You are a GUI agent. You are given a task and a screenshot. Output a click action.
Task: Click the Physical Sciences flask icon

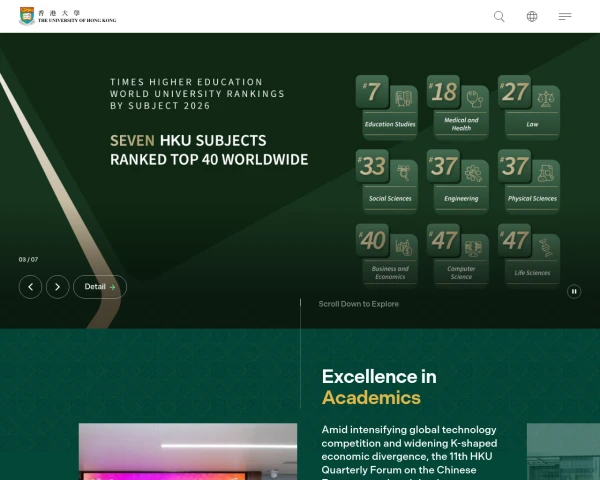click(x=546, y=173)
